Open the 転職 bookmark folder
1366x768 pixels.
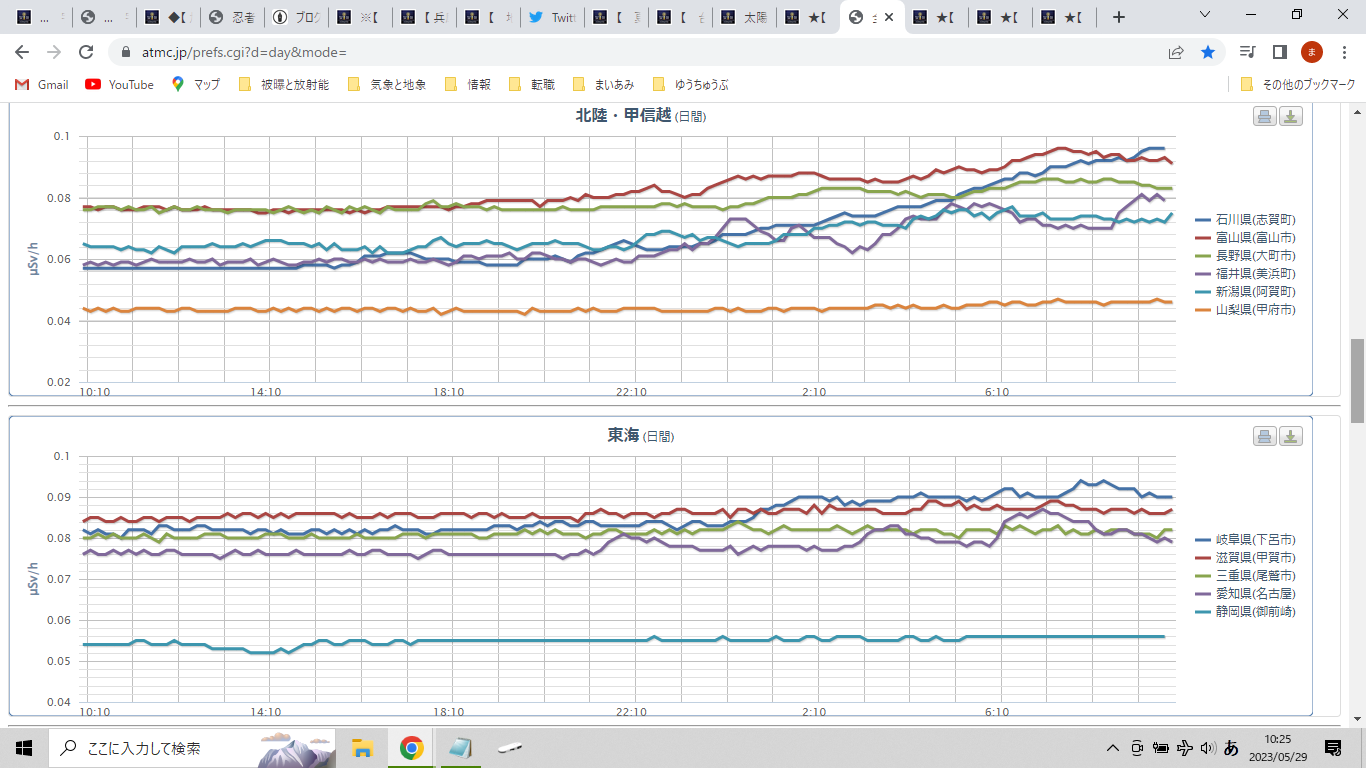tap(531, 85)
